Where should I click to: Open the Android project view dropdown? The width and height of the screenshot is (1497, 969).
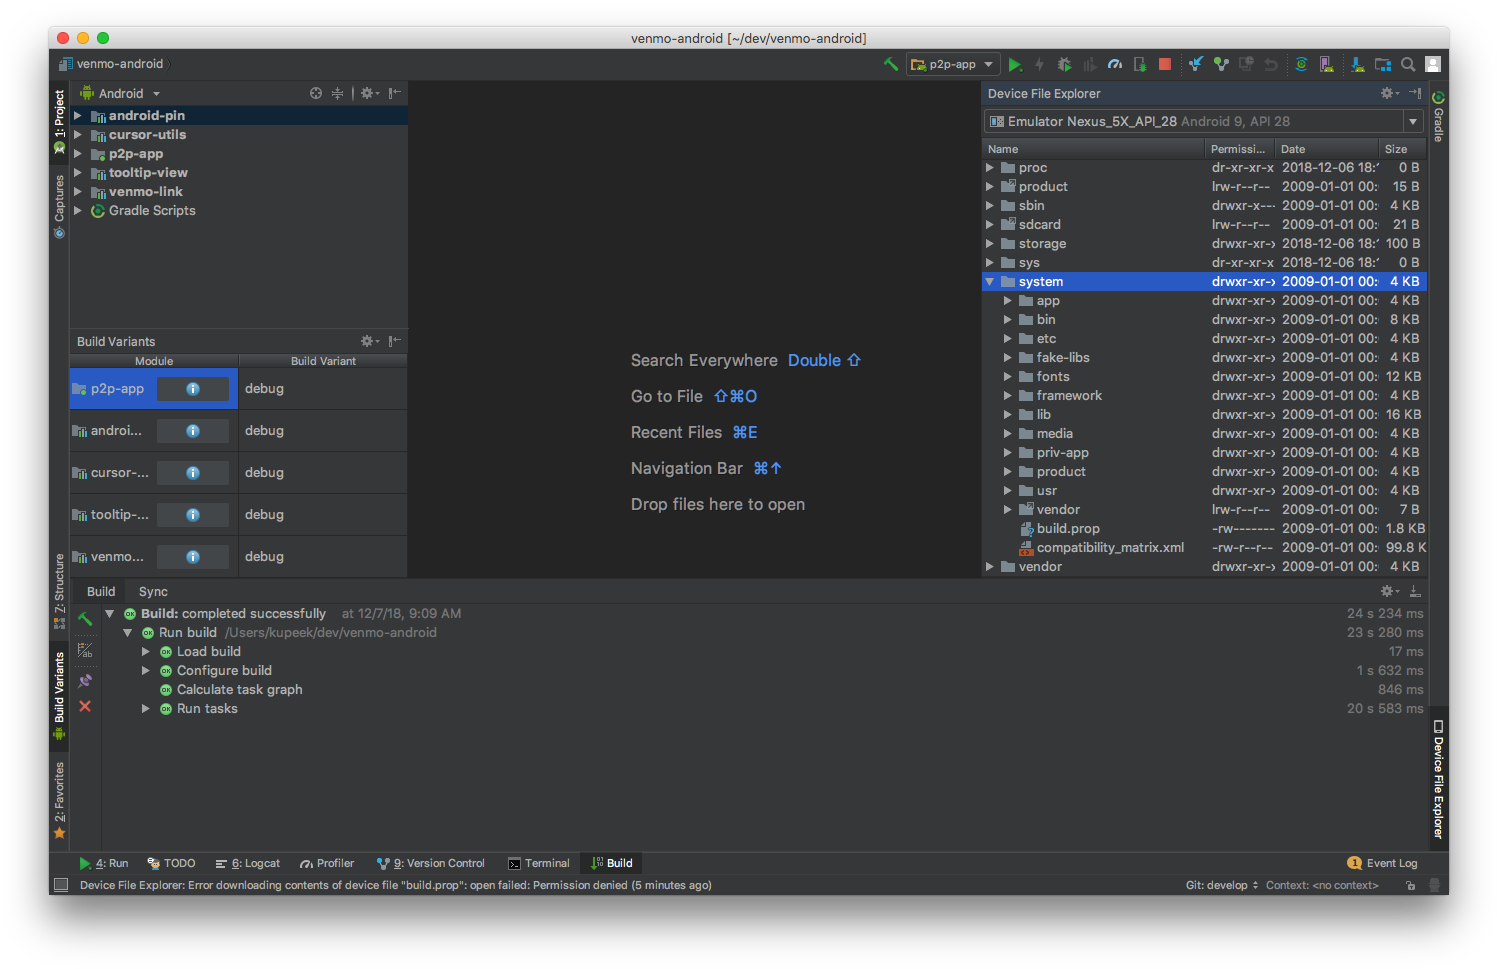pos(121,93)
